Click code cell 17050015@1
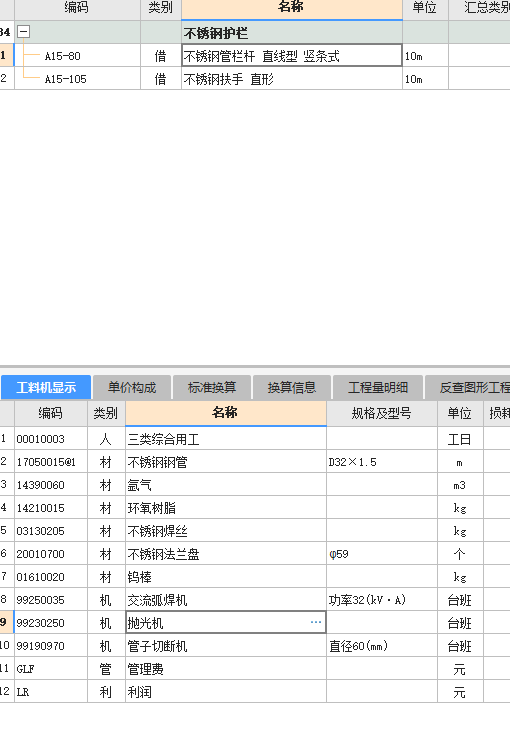The height and width of the screenshot is (746, 510). tap(51, 461)
